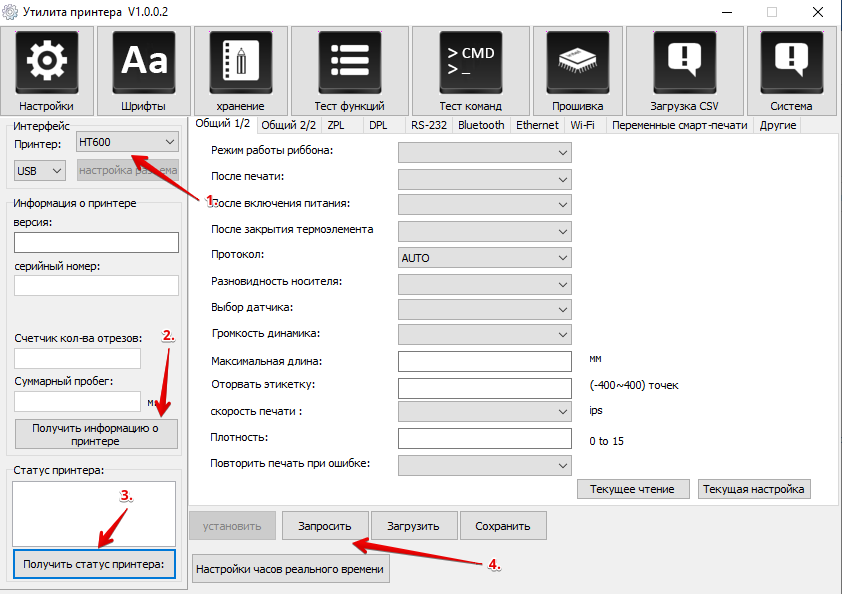Image resolution: width=842 pixels, height=594 pixels.
Task: Open the USB interface dropdown
Action: point(40,171)
